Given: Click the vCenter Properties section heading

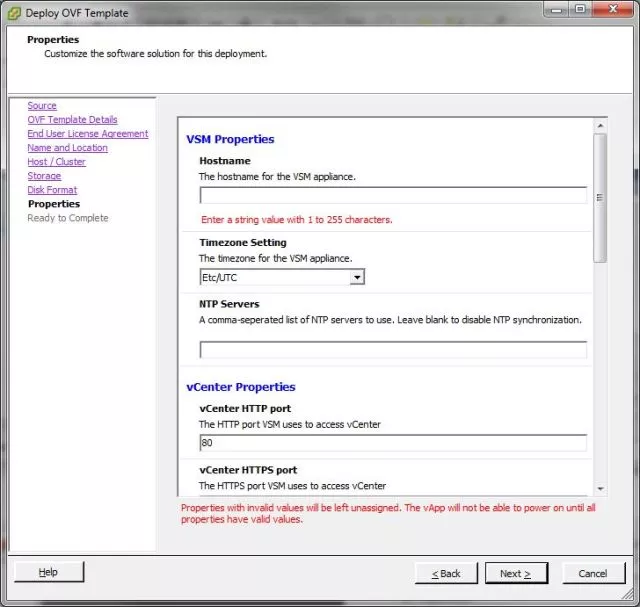Looking at the screenshot, I should 241,387.
